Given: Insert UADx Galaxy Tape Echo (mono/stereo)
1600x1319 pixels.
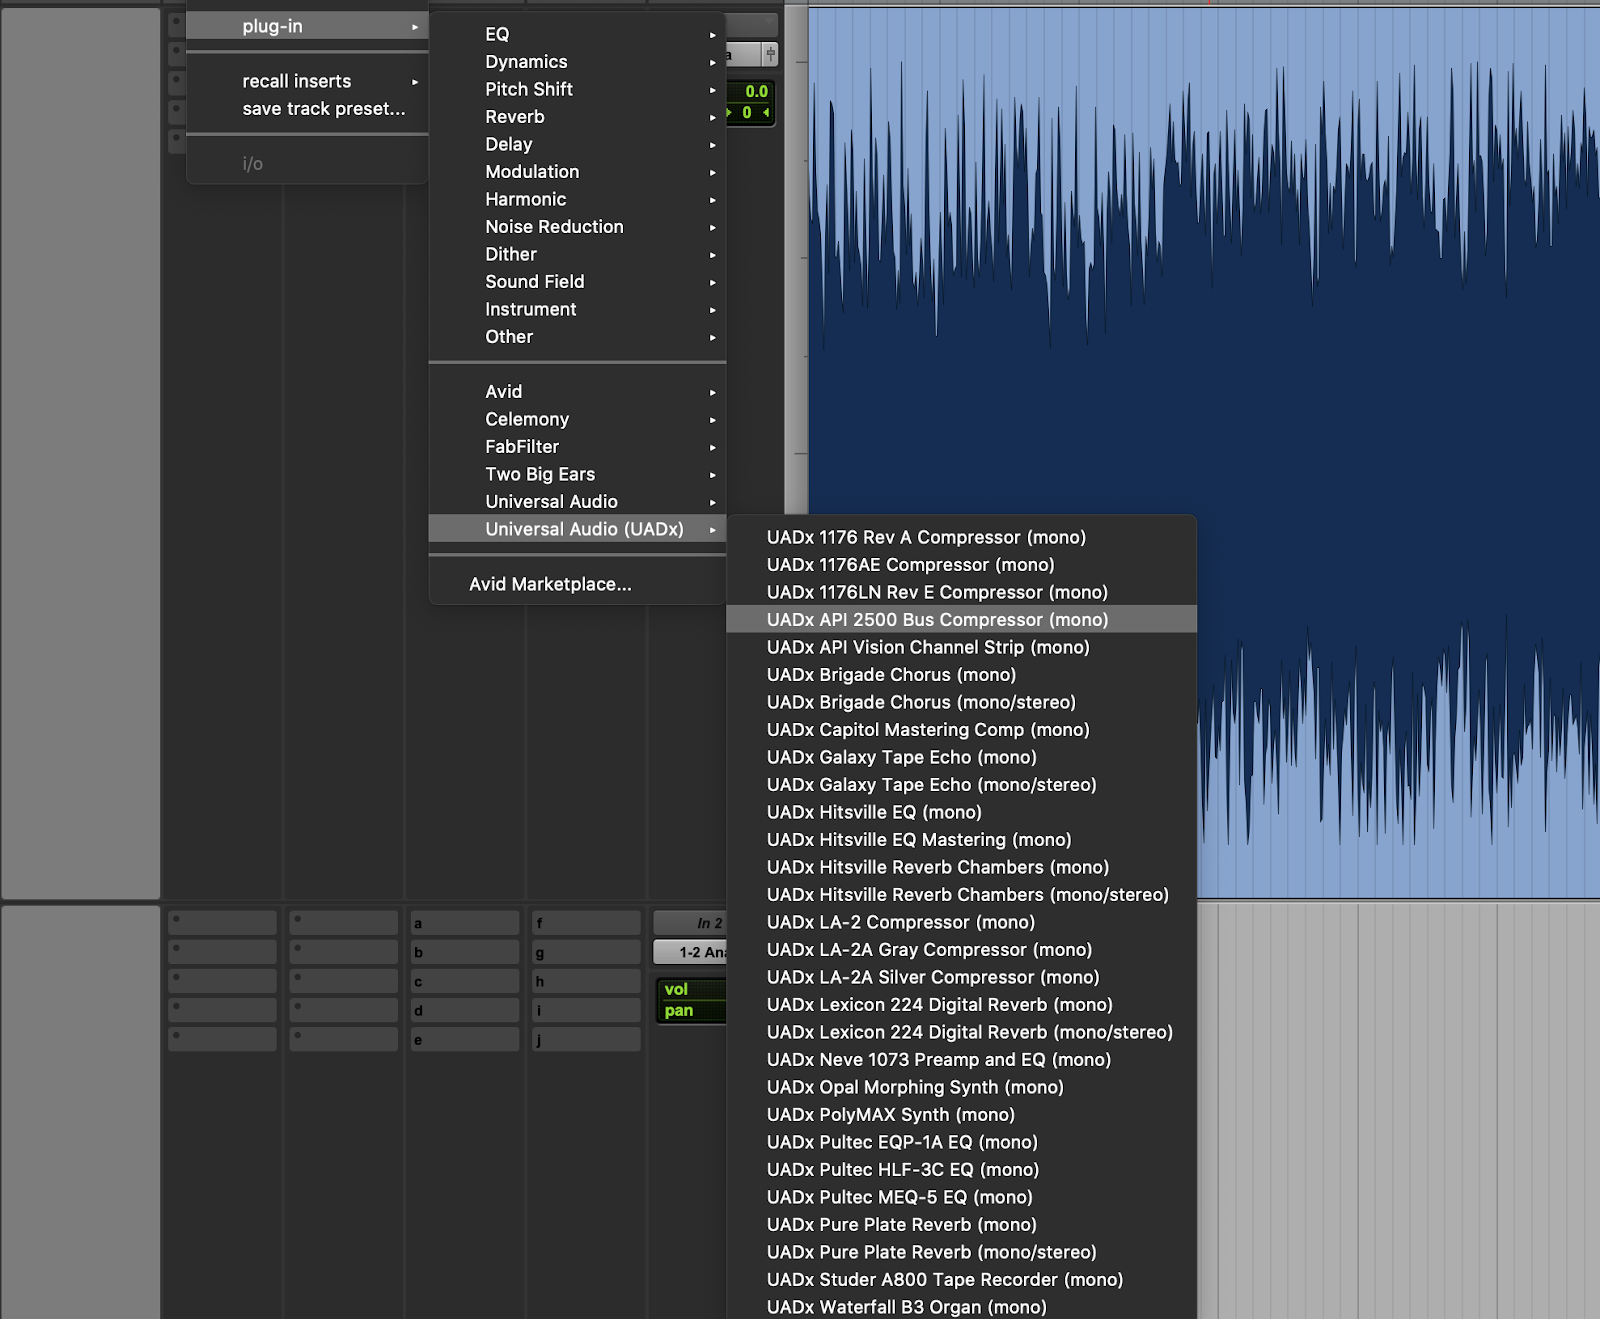Looking at the screenshot, I should (961, 785).
